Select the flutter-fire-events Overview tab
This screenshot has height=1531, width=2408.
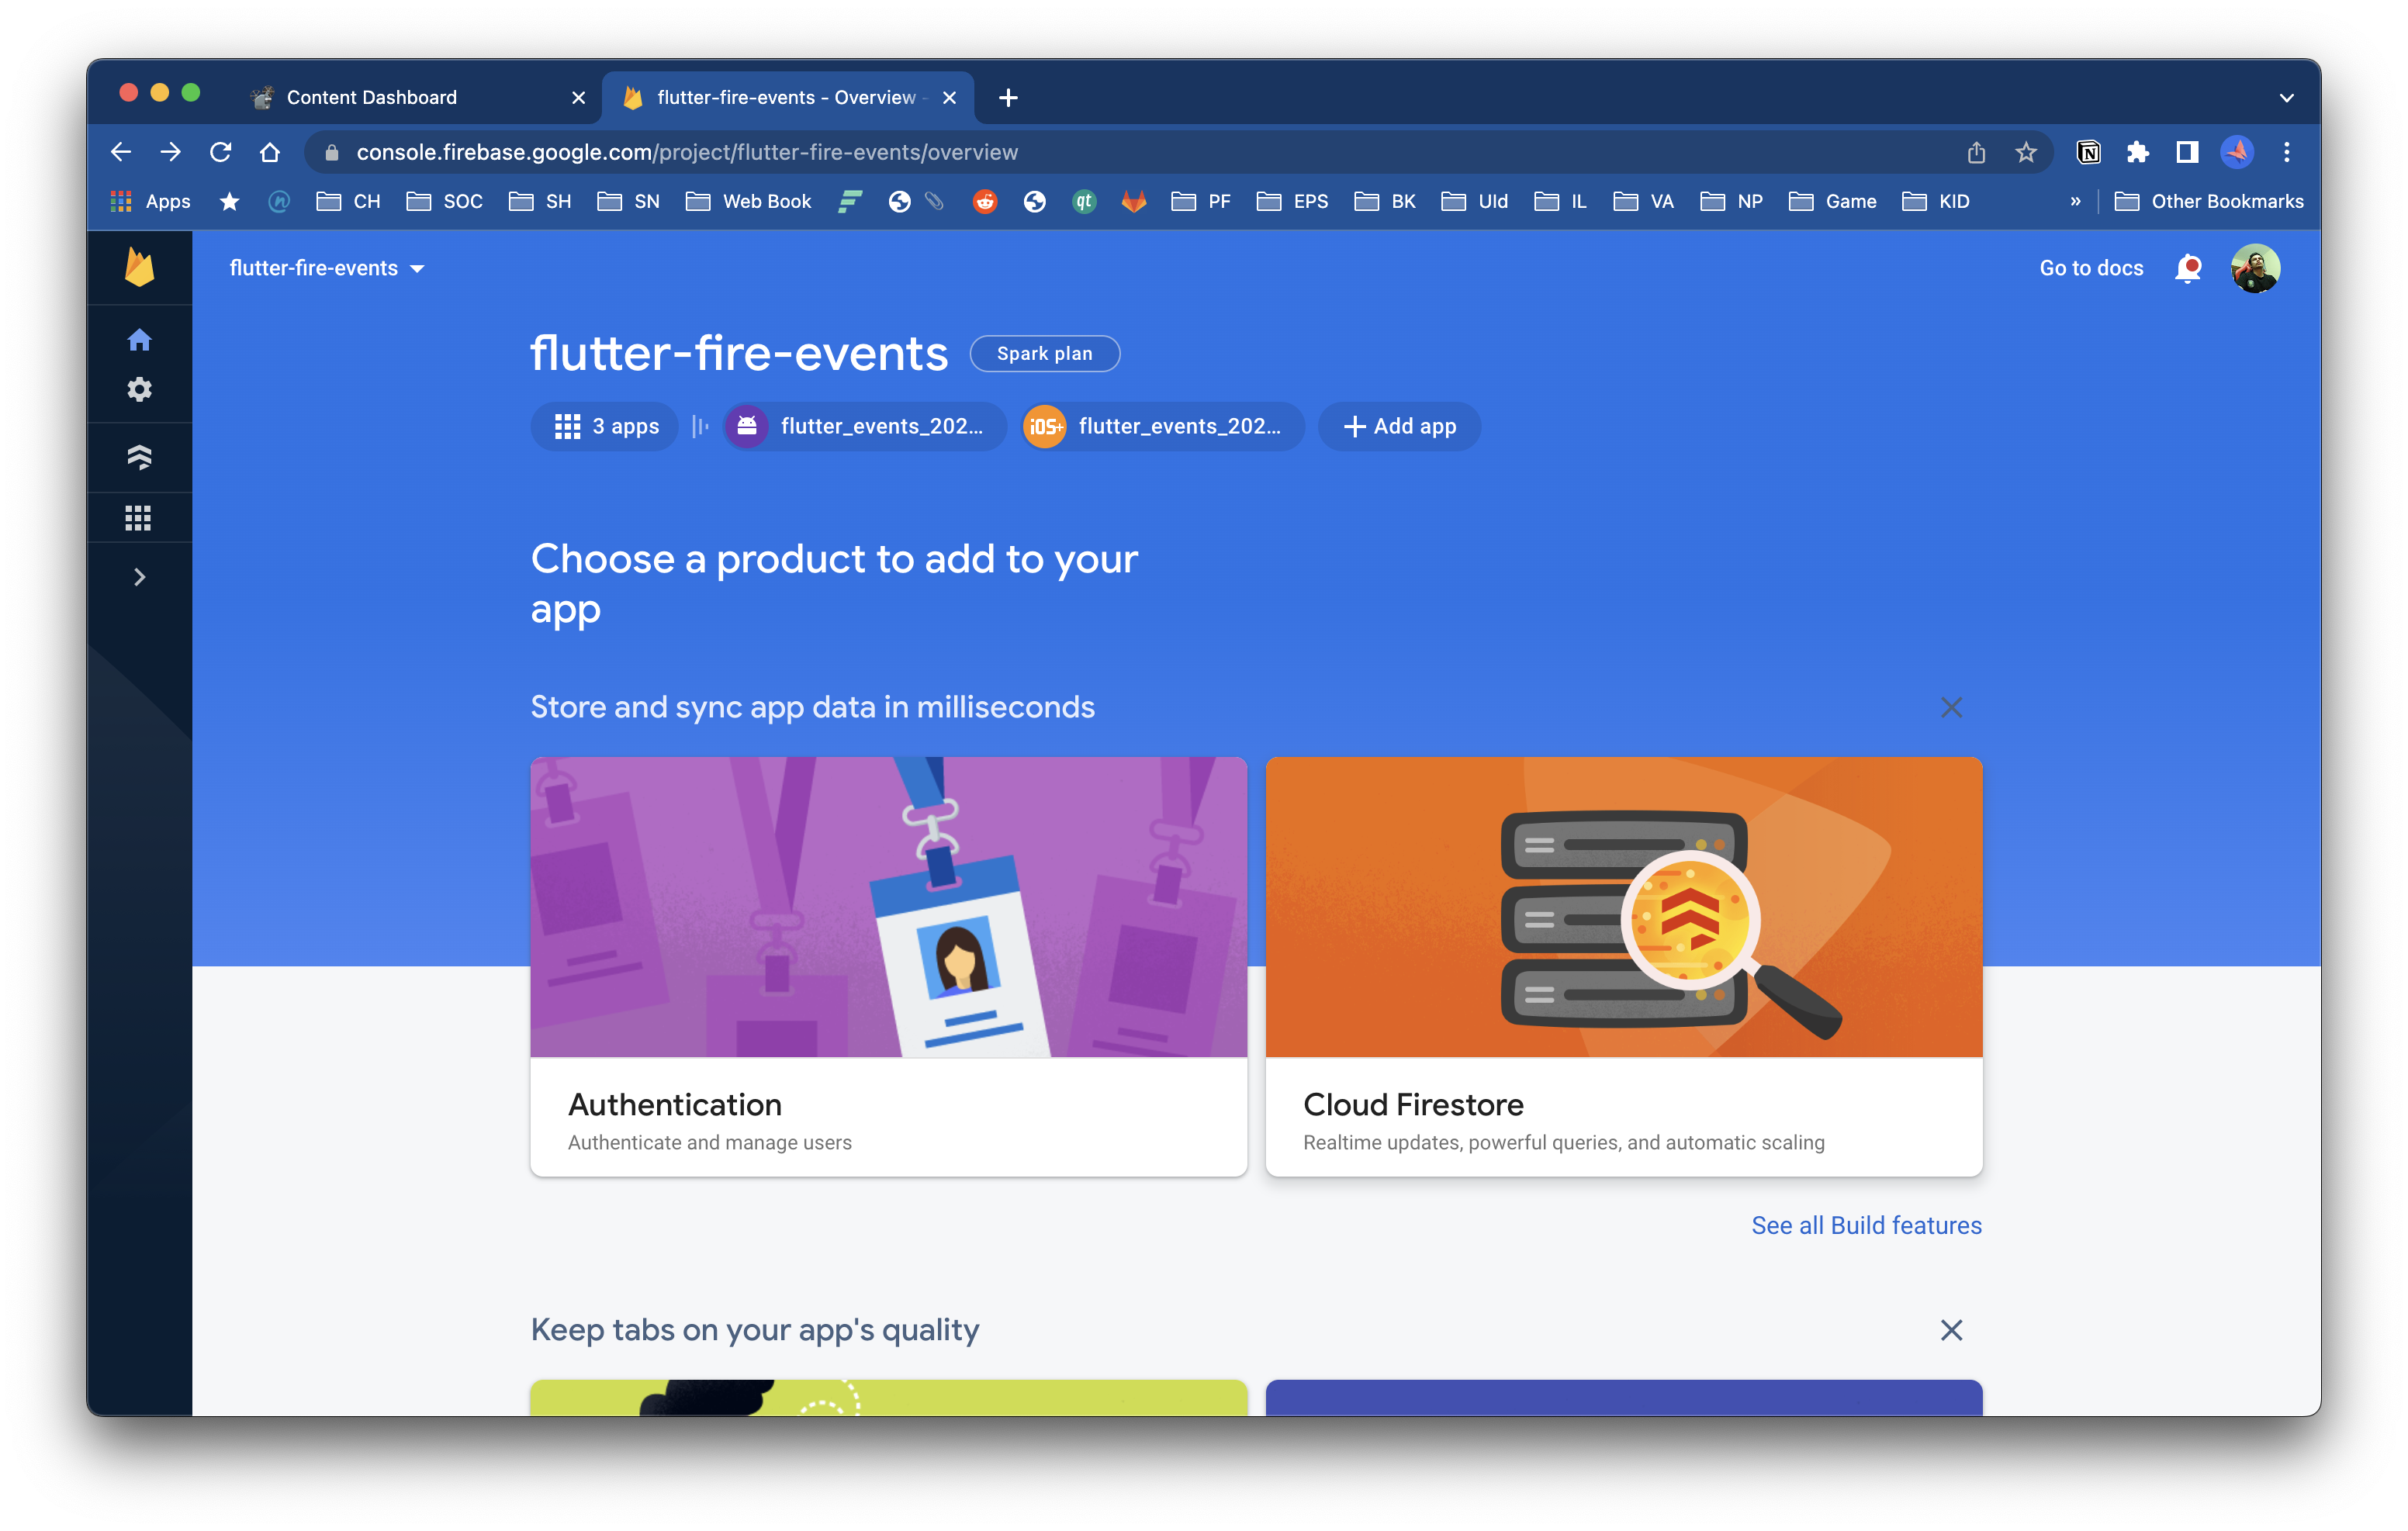tap(788, 97)
